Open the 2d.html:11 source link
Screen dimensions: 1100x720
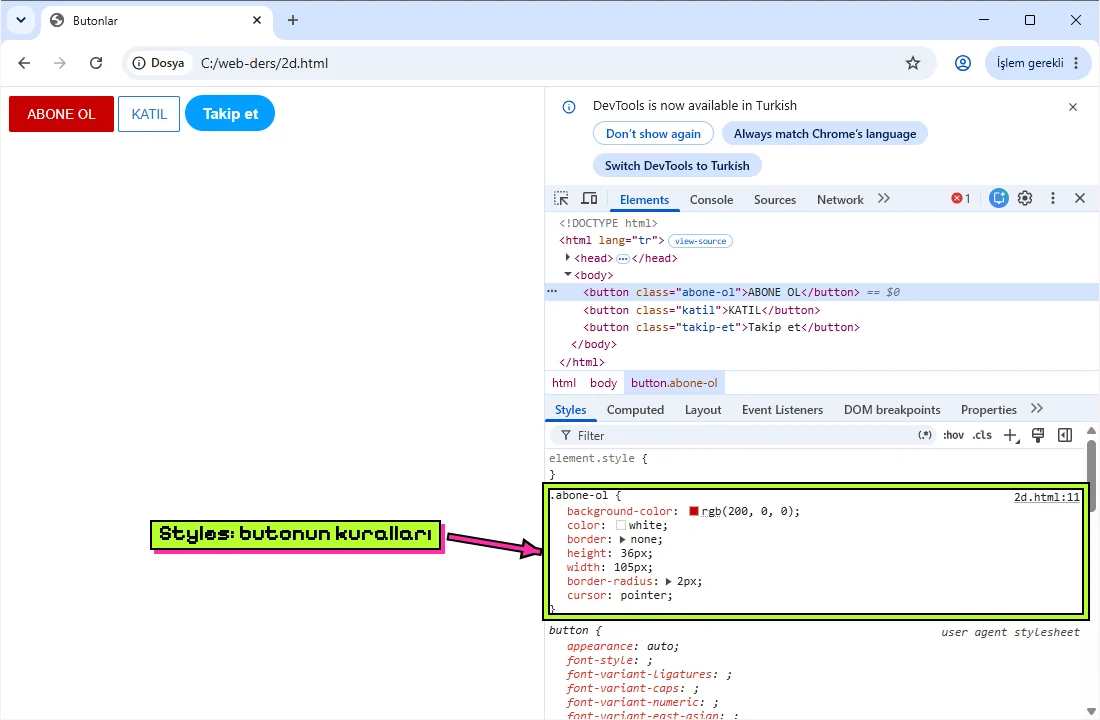click(1047, 497)
